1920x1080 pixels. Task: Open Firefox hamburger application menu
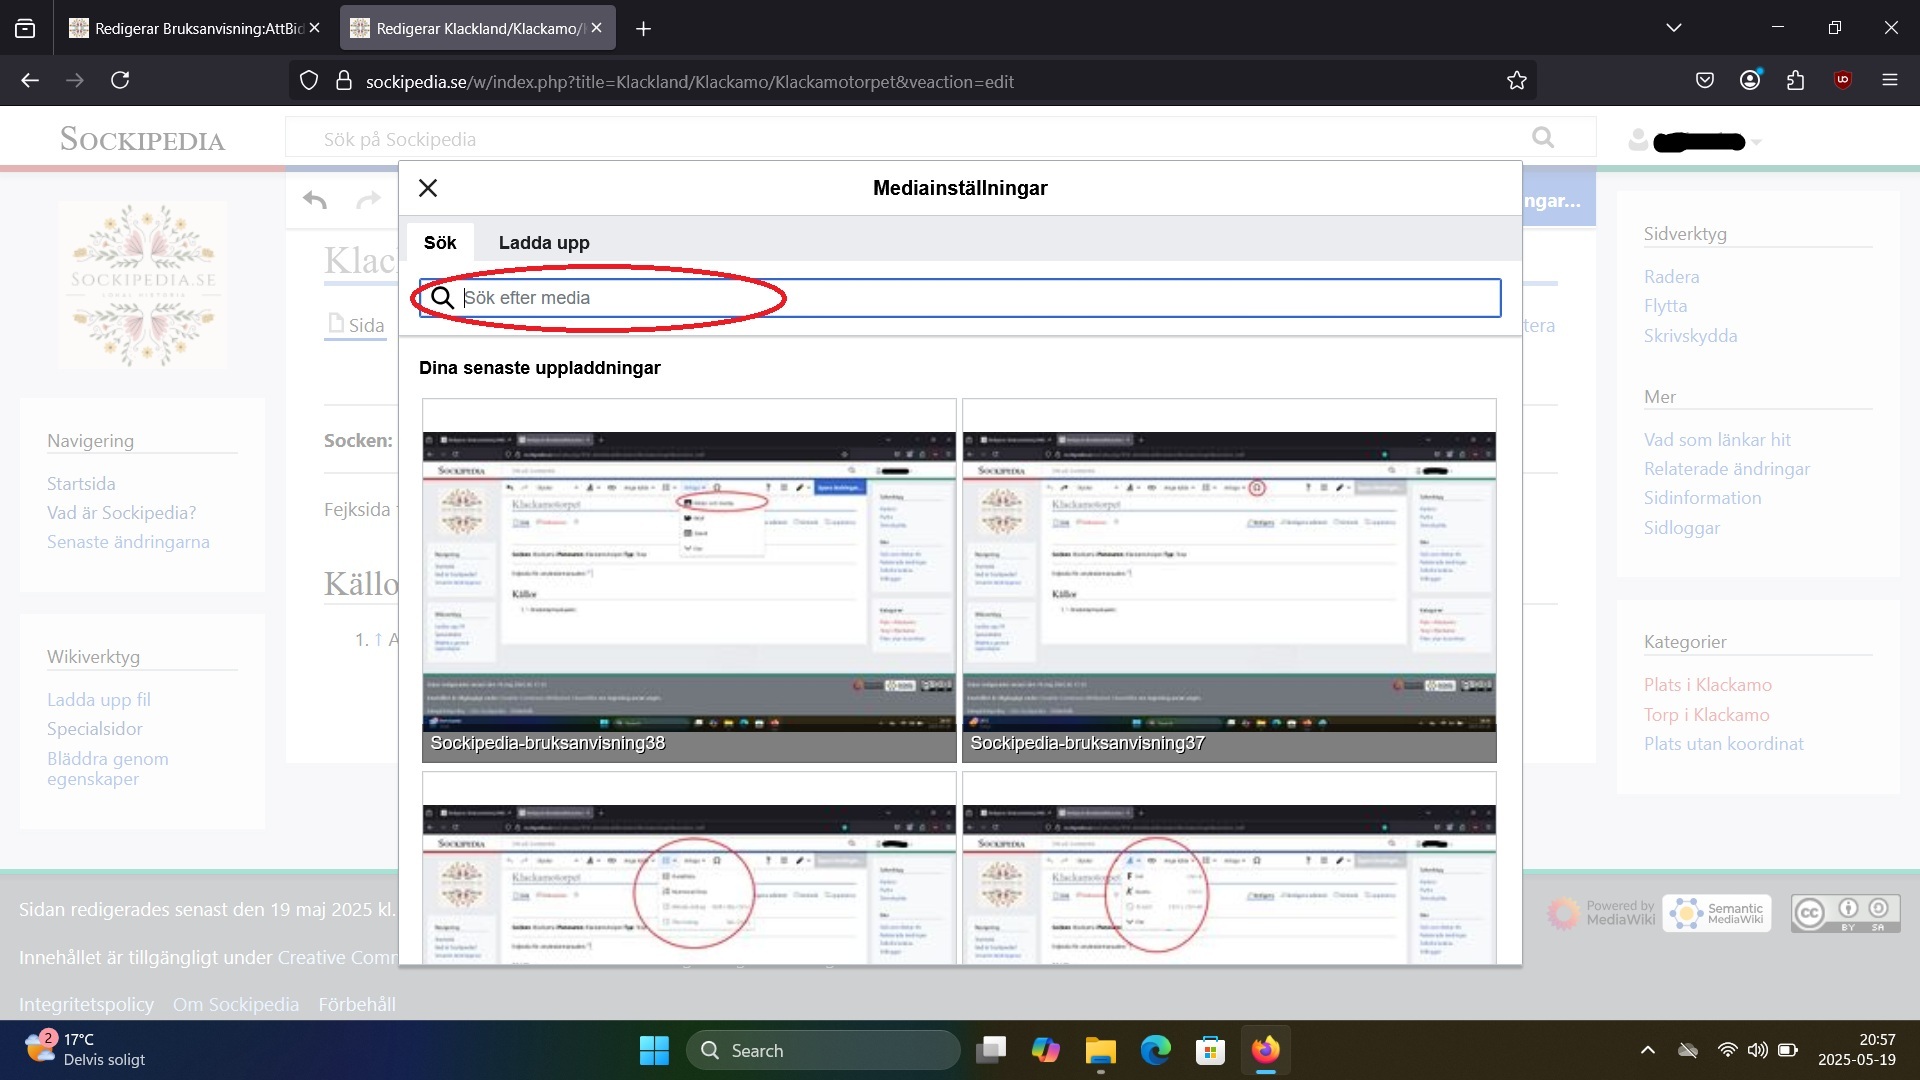coord(1889,81)
